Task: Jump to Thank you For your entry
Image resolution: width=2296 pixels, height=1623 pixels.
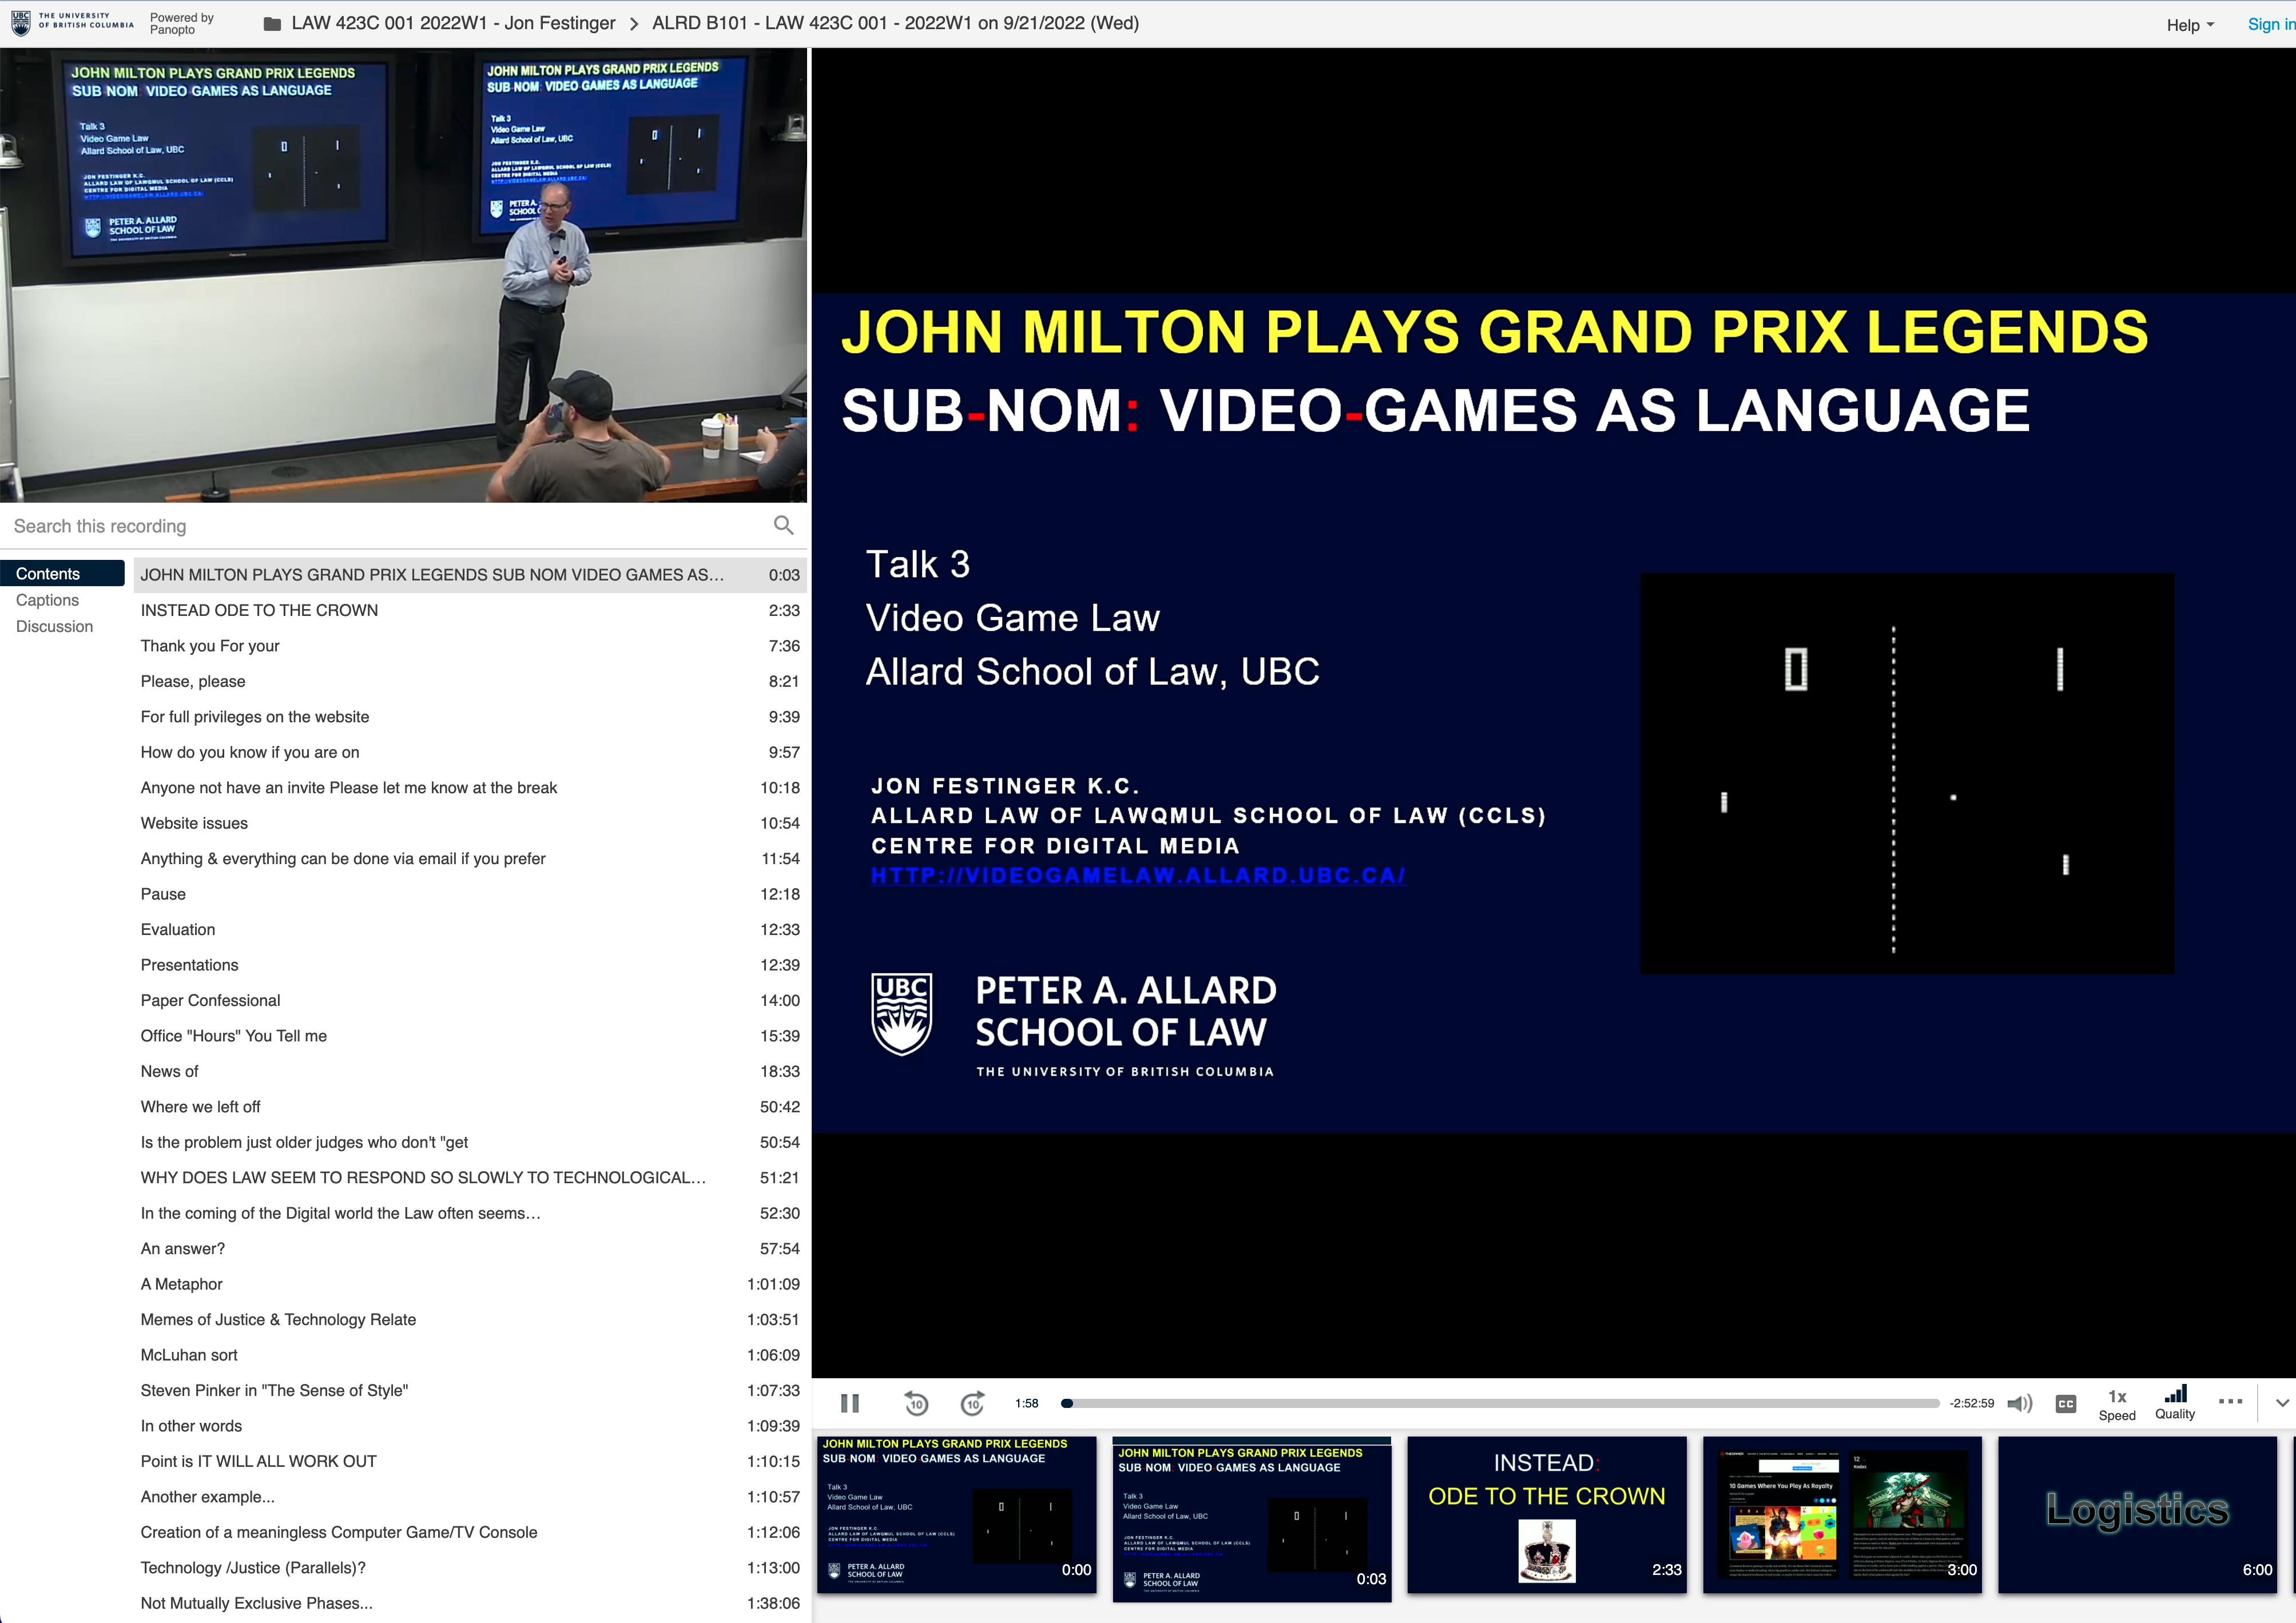Action: [470, 645]
